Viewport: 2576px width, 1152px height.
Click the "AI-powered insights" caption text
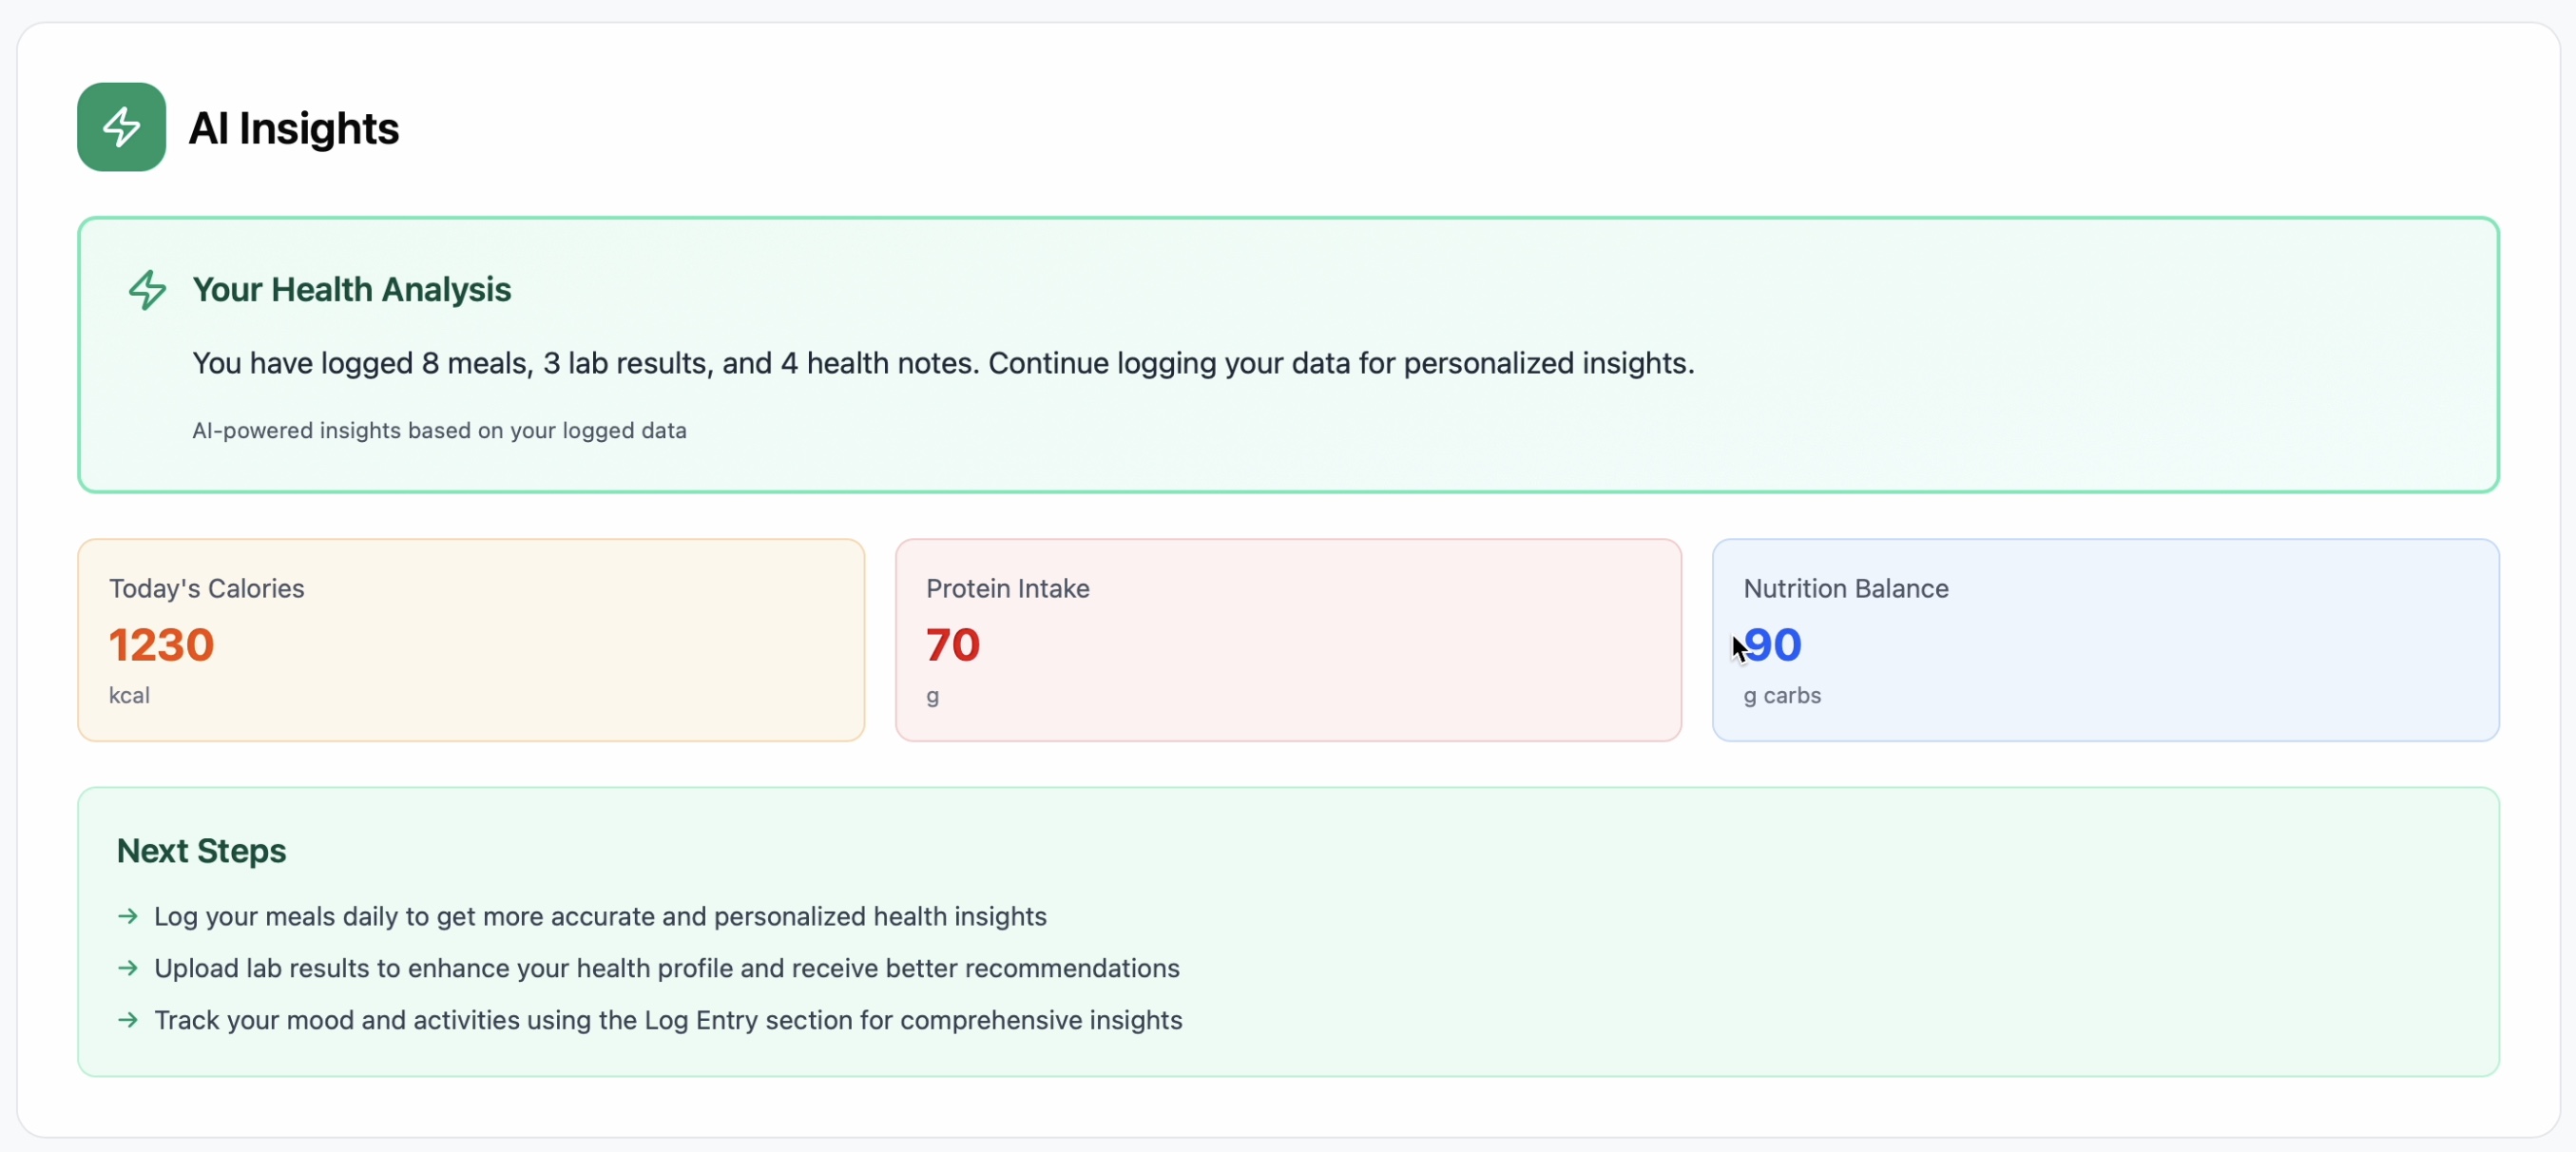[x=439, y=430]
